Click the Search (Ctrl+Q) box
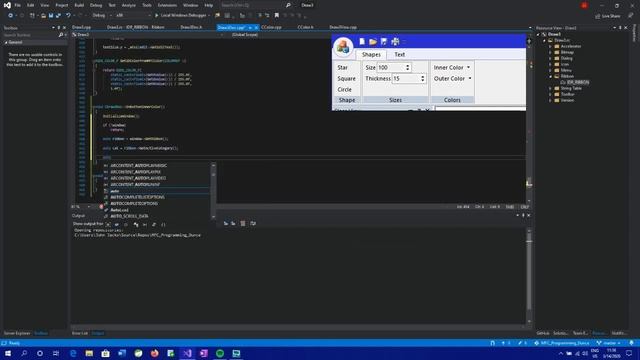 coord(255,5)
